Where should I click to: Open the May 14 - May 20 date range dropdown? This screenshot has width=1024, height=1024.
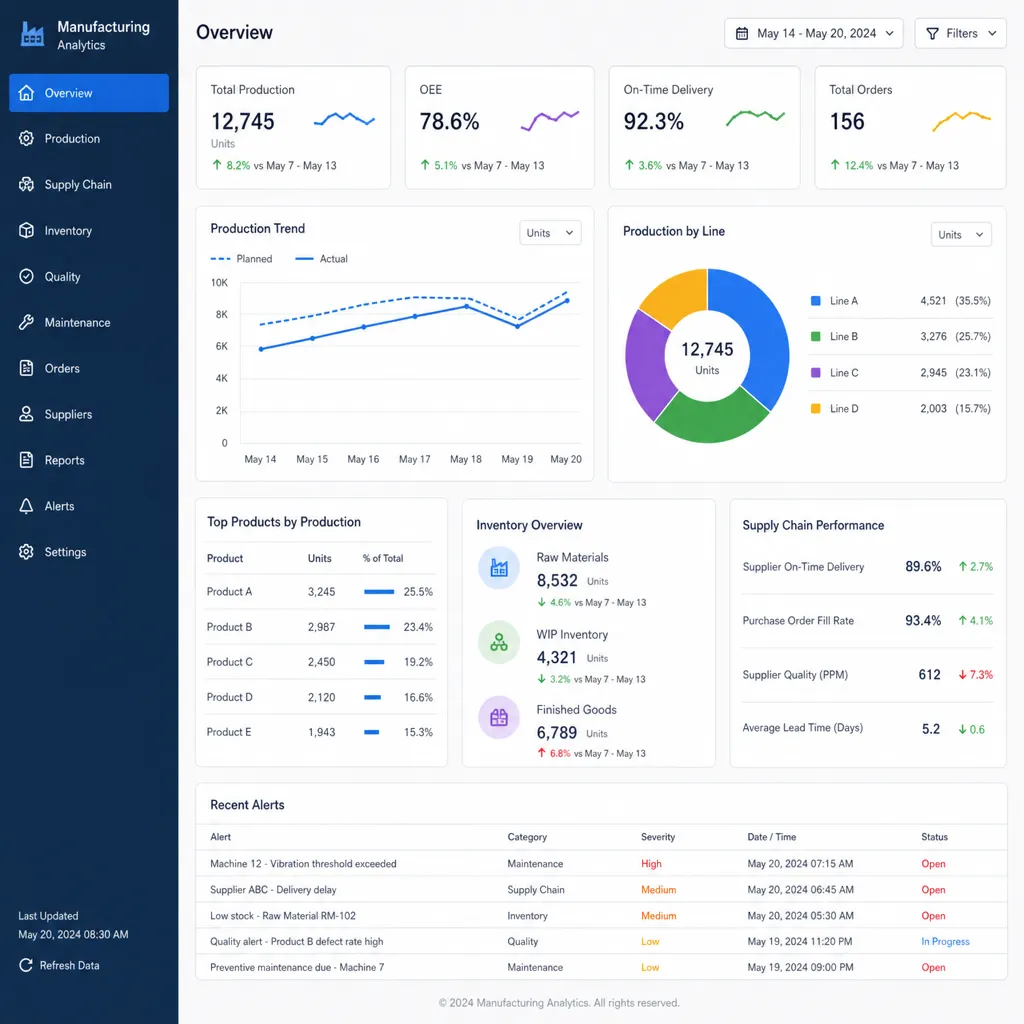coord(813,33)
